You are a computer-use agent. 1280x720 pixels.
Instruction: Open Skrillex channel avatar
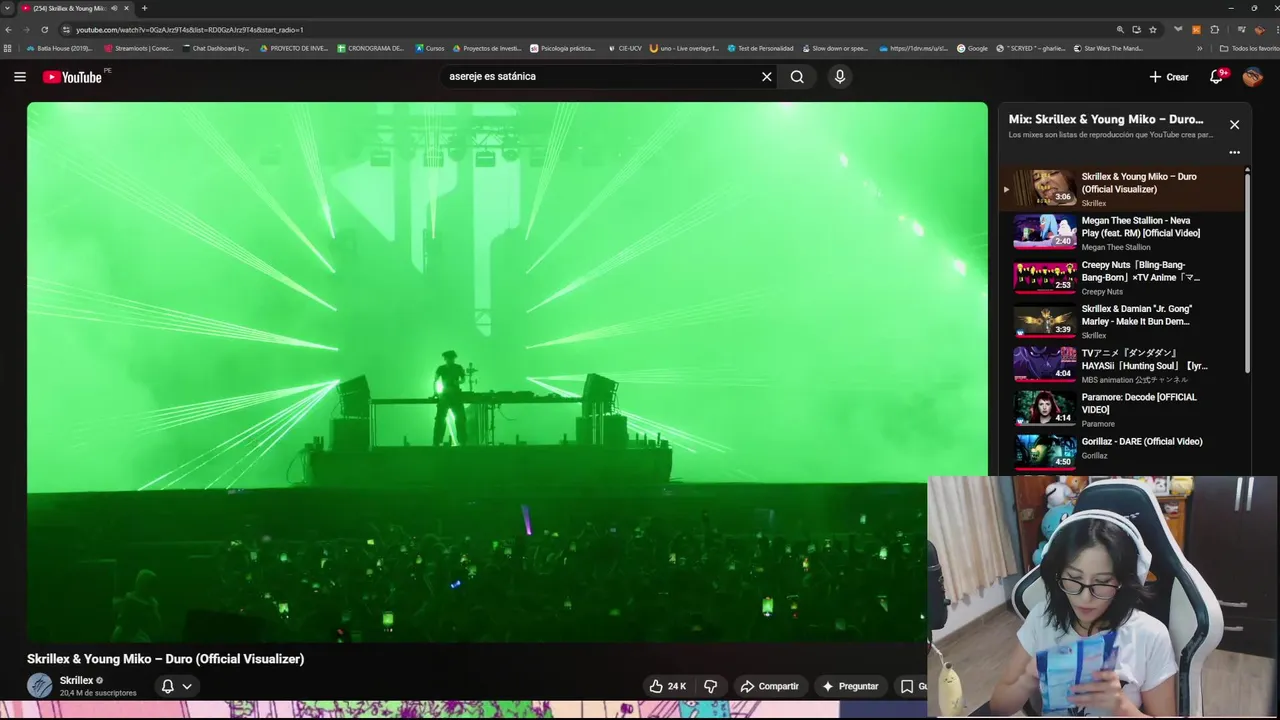(39, 685)
